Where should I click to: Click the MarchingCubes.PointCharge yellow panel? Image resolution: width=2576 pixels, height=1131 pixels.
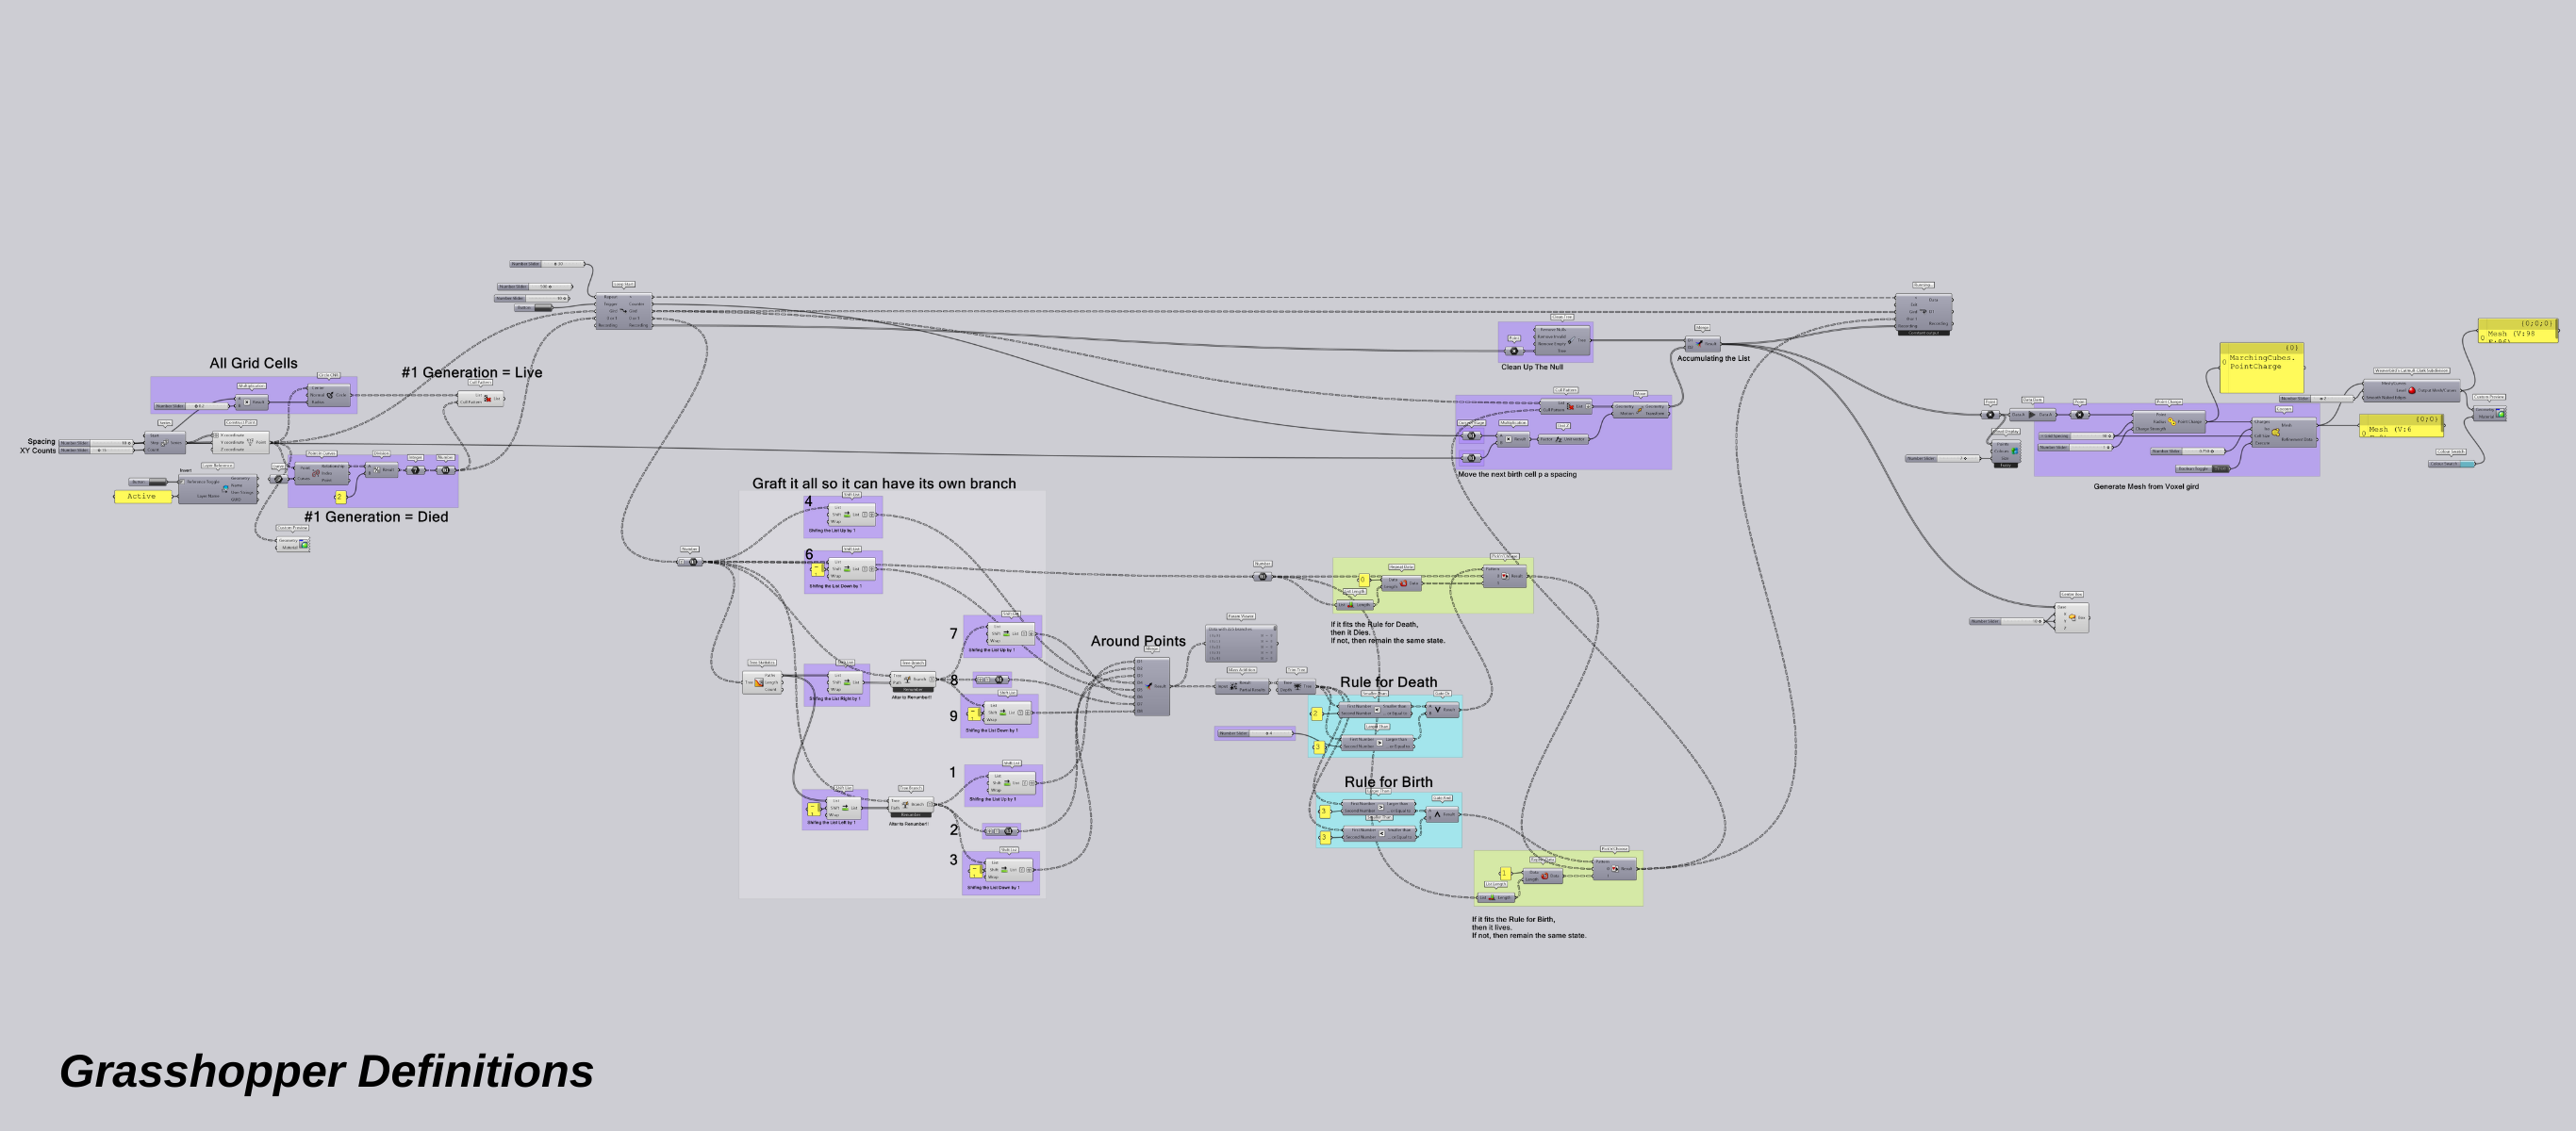point(2261,368)
